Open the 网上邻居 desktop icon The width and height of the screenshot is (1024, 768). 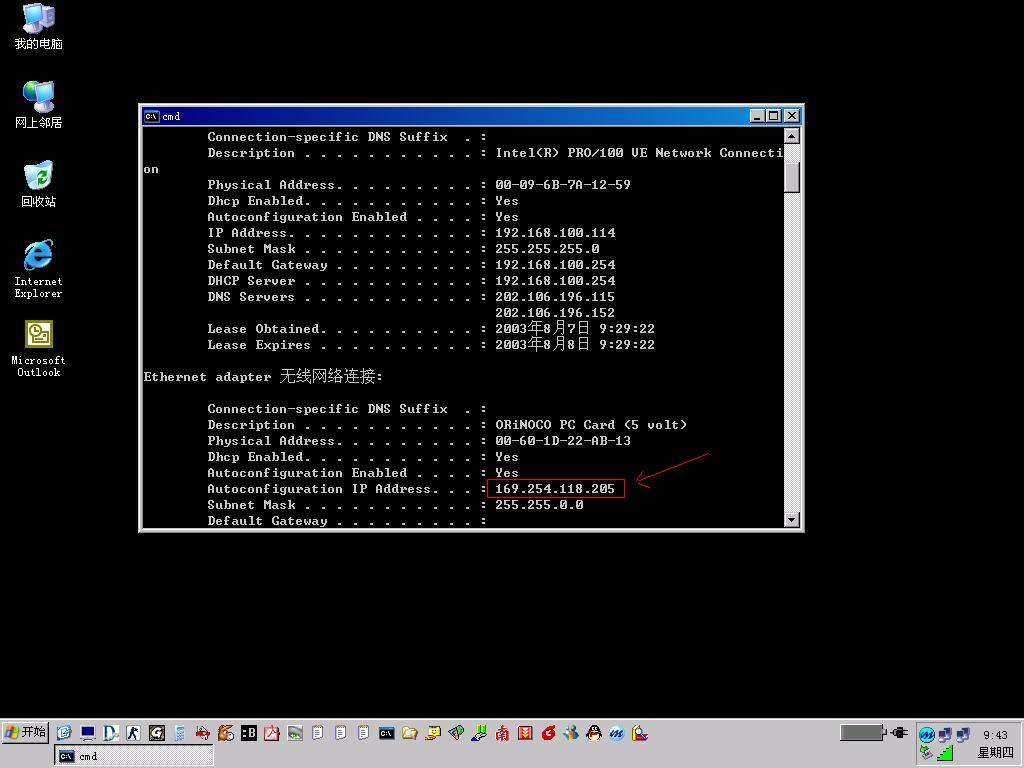point(38,104)
